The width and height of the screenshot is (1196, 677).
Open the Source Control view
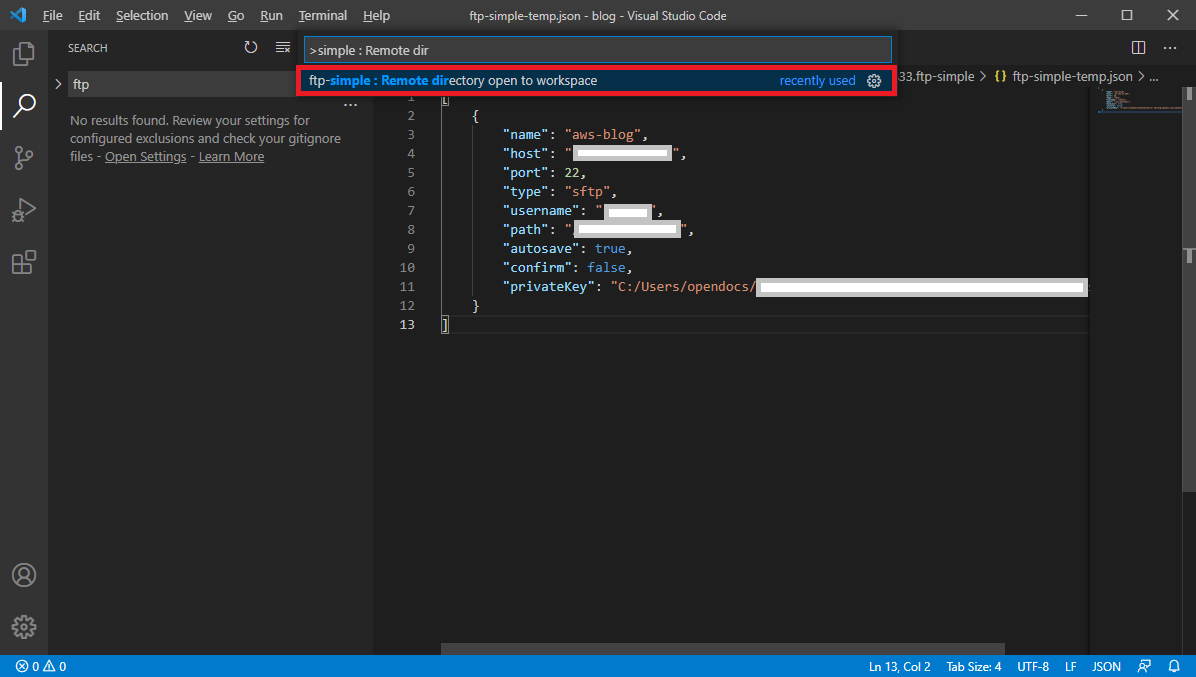click(x=23, y=158)
